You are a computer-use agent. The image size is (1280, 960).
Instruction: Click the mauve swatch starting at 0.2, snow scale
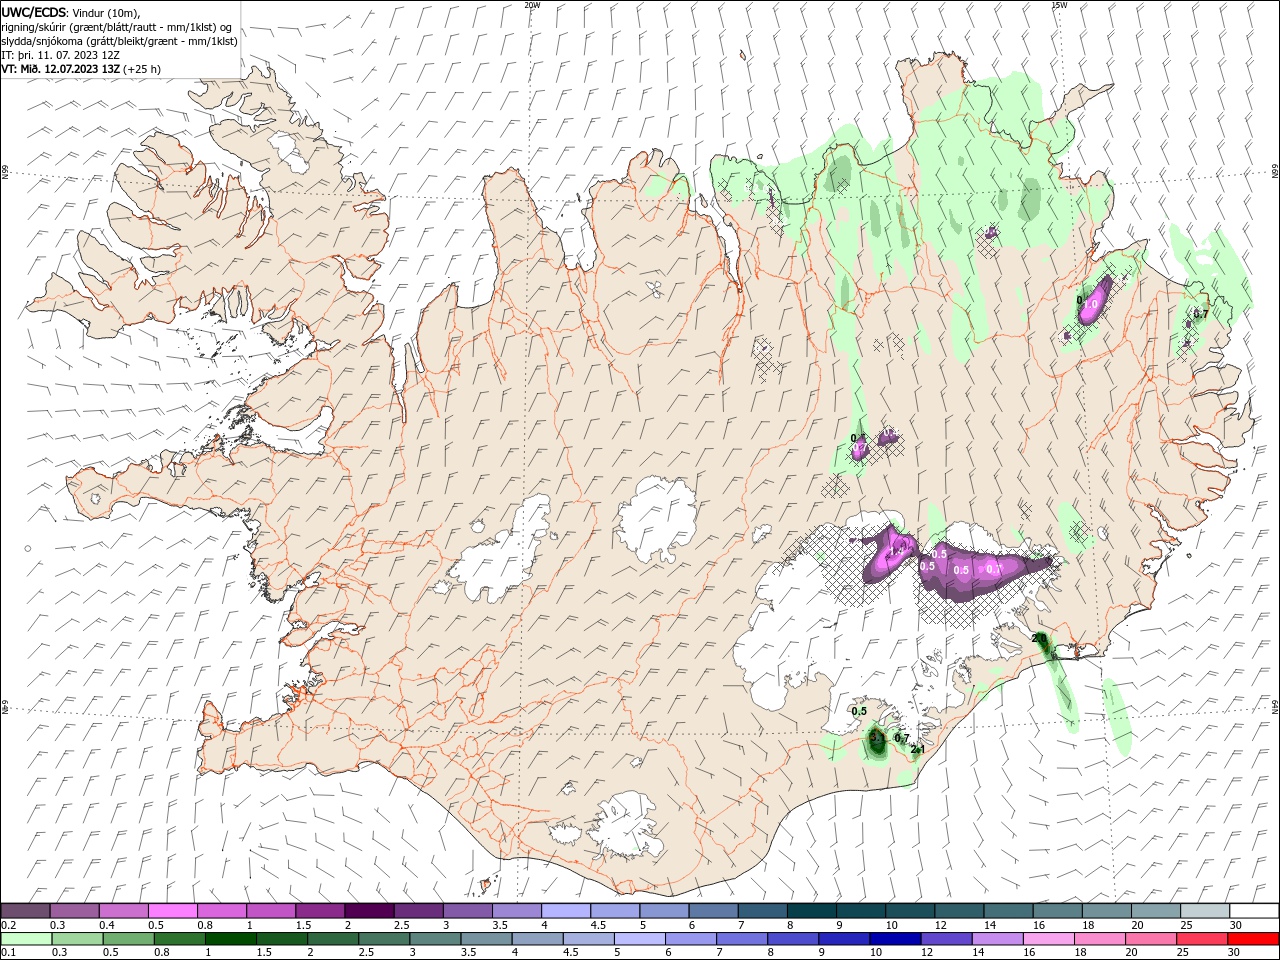[x=25, y=911]
